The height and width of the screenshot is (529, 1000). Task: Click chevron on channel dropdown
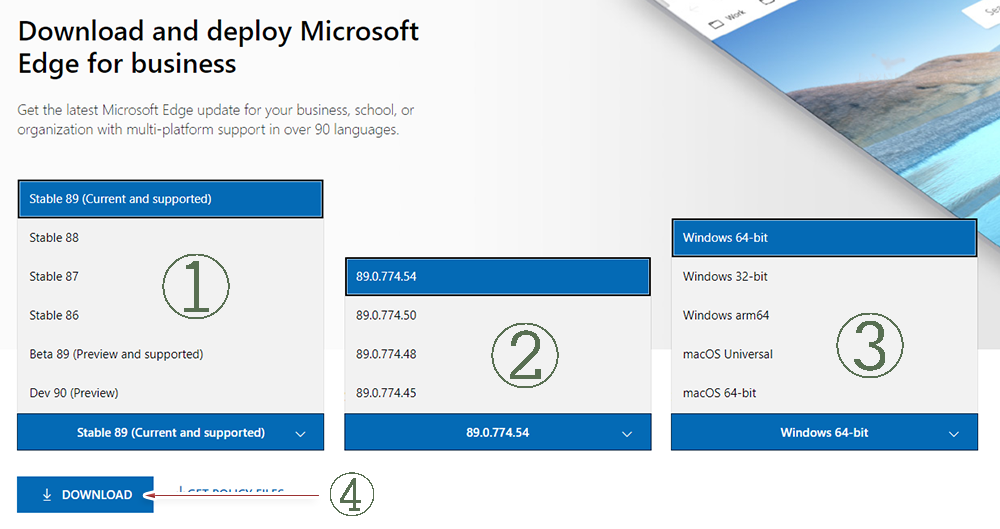click(300, 434)
